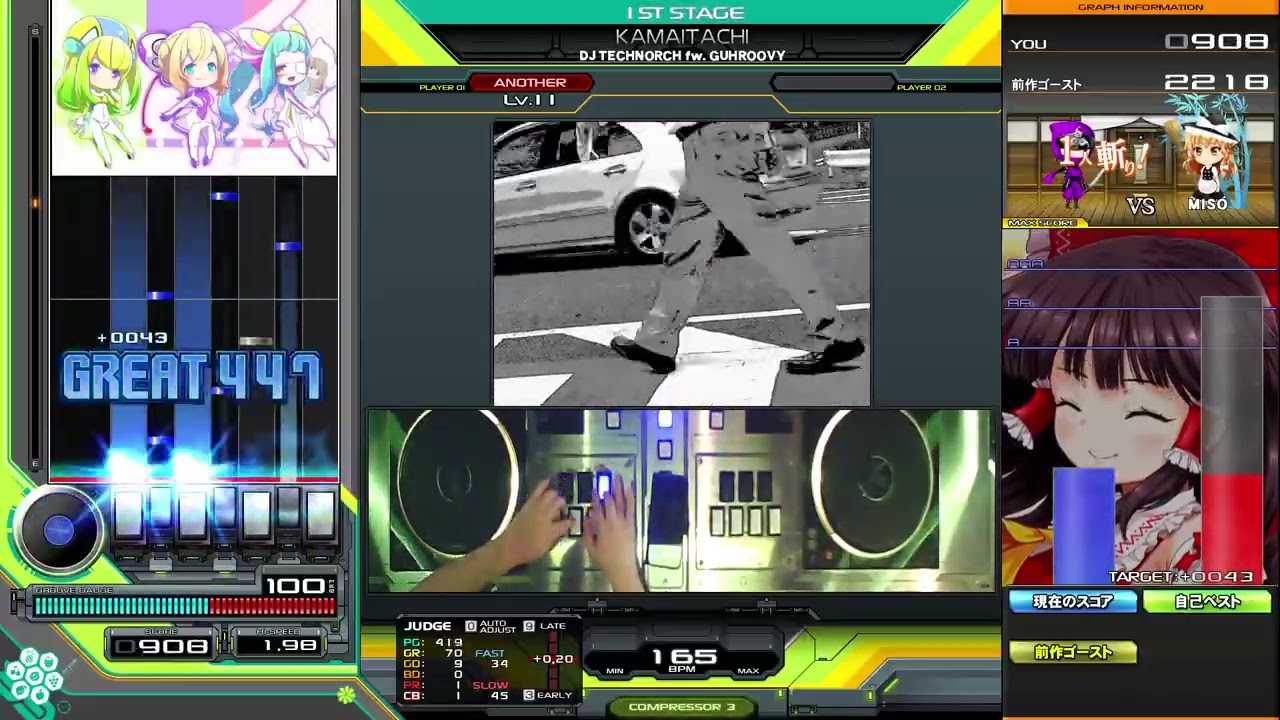Viewport: 1280px width, 720px height.
Task: Click the AAA rank line label
Action: [x=1025, y=264]
